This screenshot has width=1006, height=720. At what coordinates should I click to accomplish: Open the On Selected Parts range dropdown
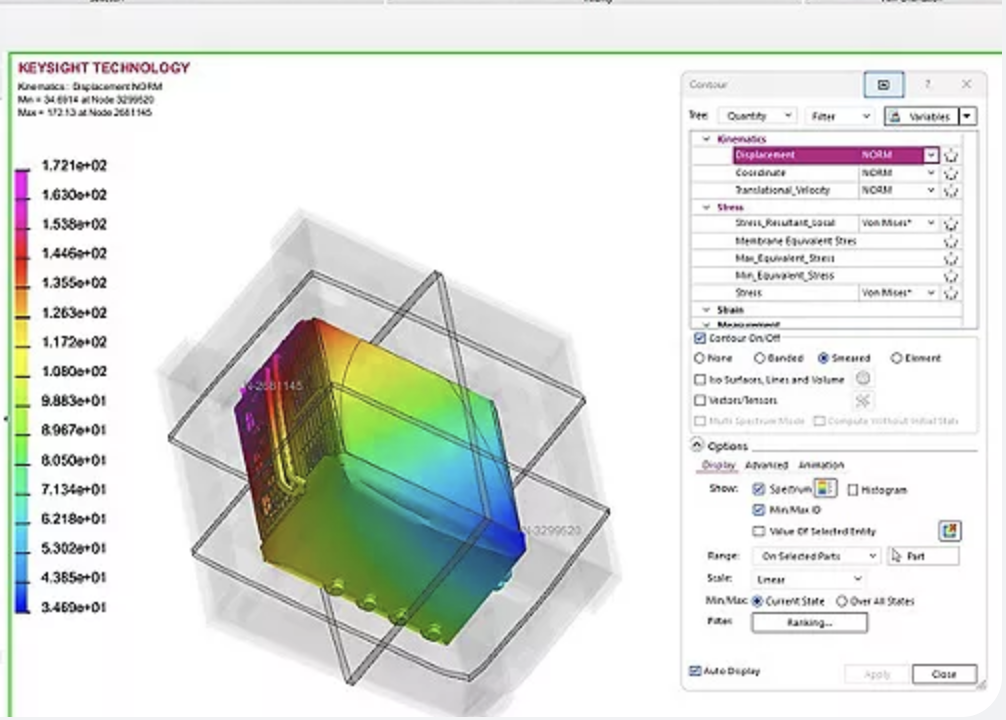point(817,556)
